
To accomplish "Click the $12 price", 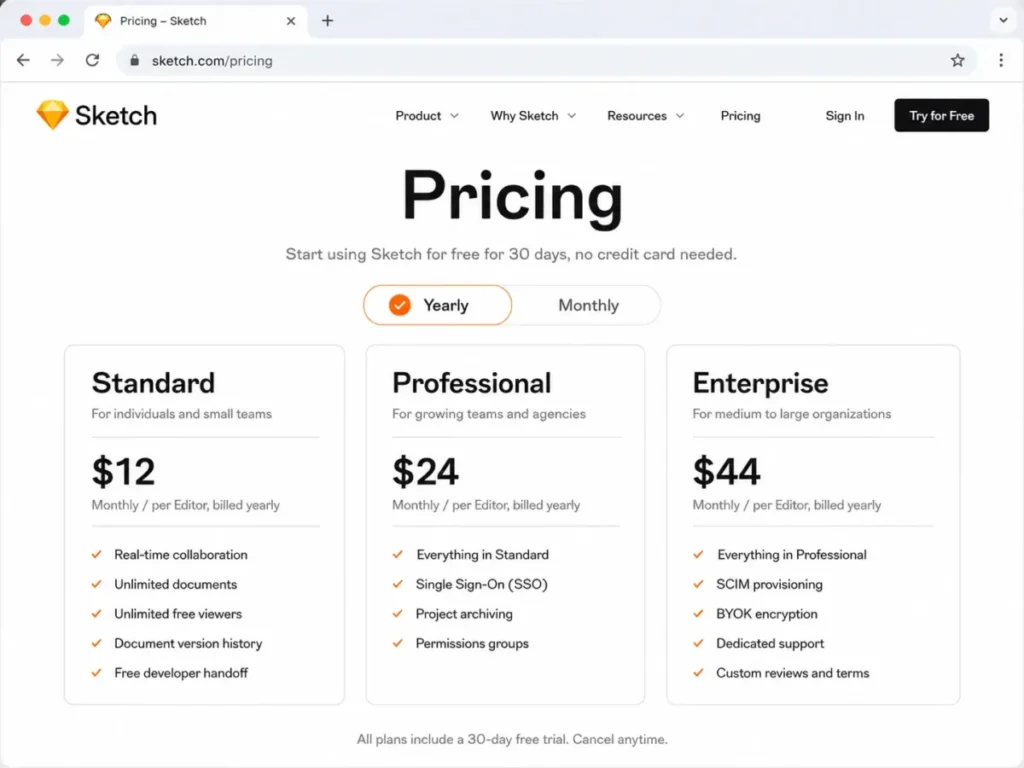I will click(x=123, y=471).
